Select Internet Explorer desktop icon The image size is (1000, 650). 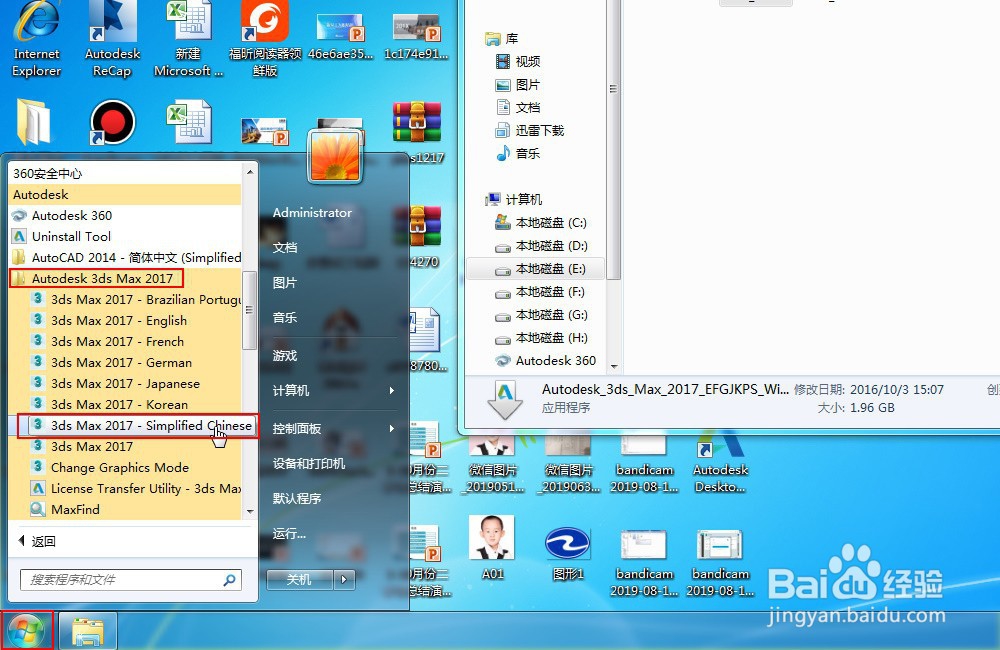(x=36, y=40)
